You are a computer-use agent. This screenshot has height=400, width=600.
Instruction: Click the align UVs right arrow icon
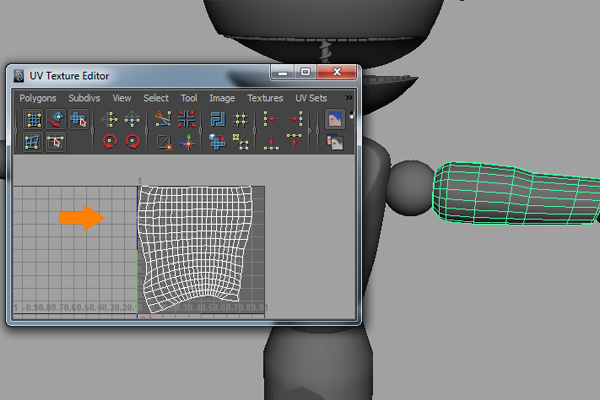[x=294, y=119]
